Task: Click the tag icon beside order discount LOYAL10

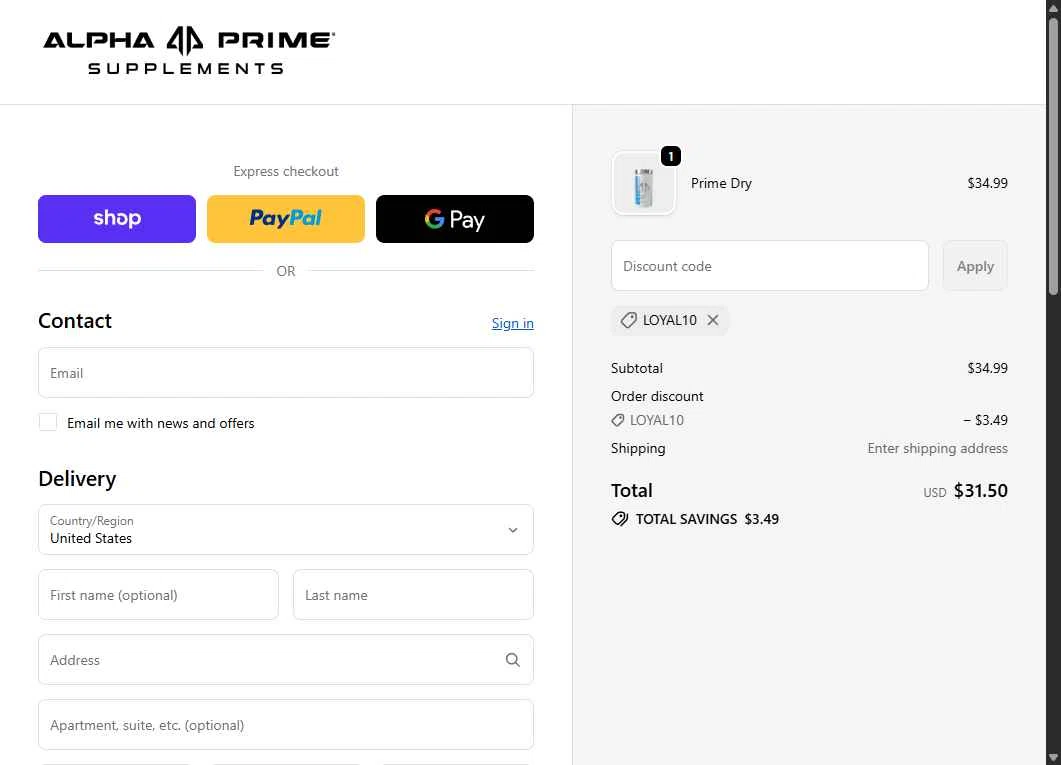Action: pyautogui.click(x=617, y=420)
